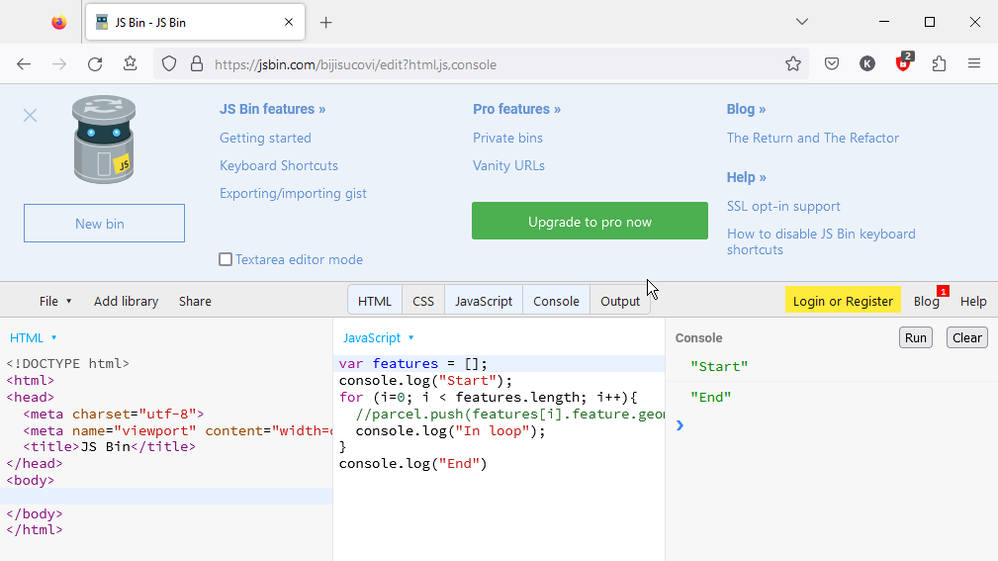
Task: Close the JS Bin browser tab
Action: click(288, 22)
